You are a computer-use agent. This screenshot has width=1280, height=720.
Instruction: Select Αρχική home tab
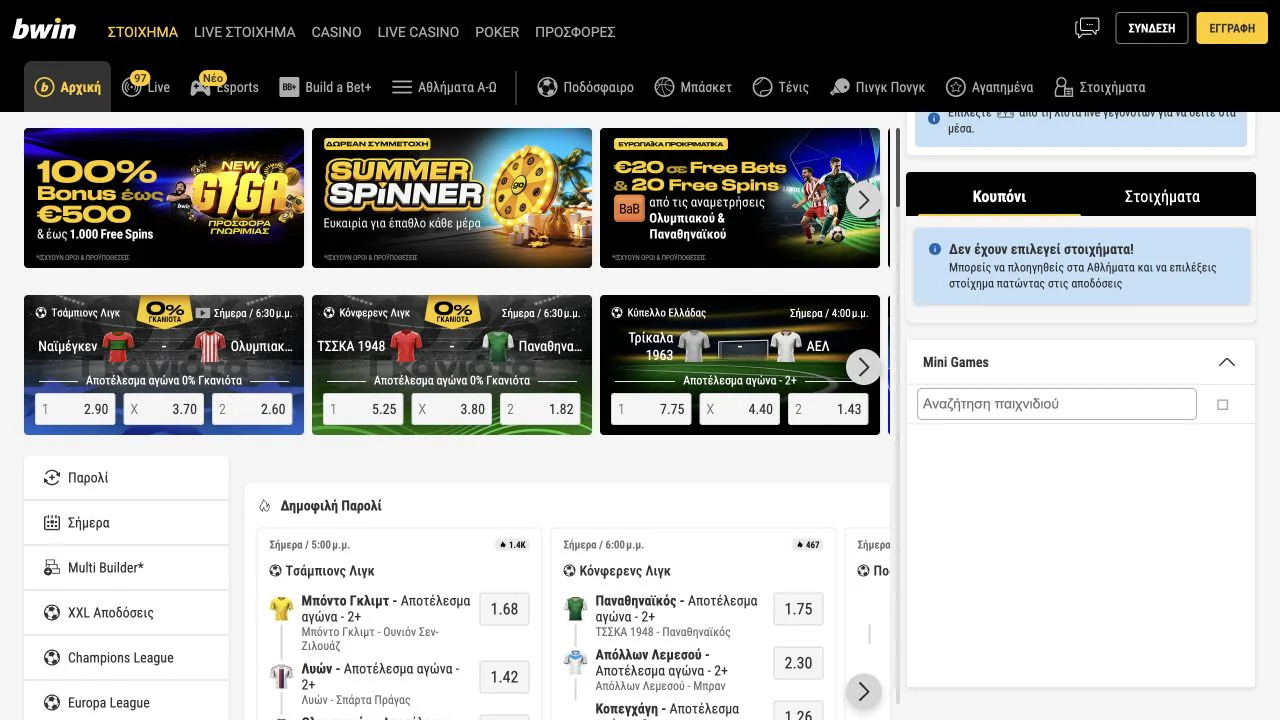pyautogui.click(x=68, y=87)
